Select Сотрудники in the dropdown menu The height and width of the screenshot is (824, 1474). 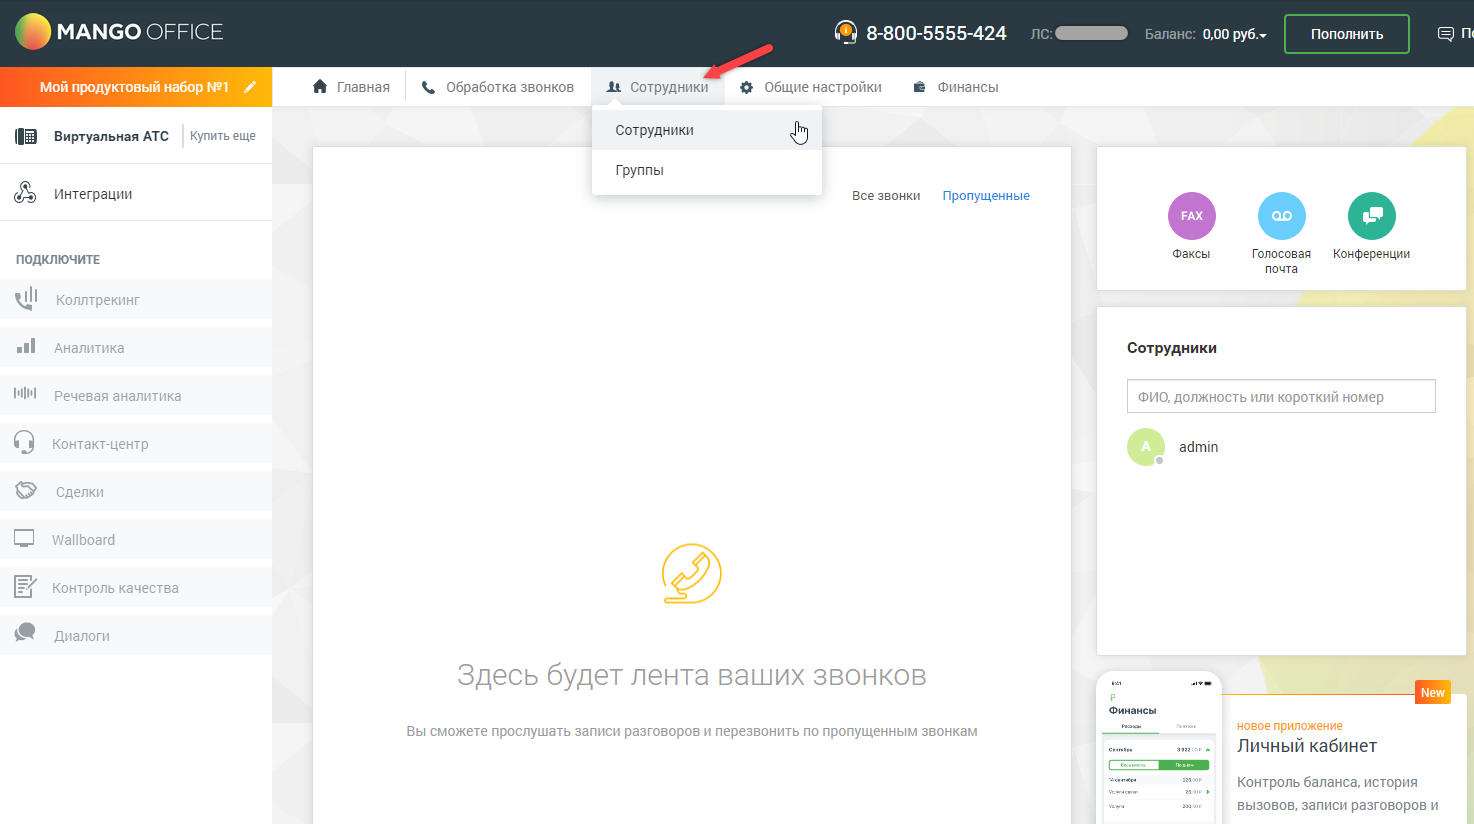coord(655,130)
